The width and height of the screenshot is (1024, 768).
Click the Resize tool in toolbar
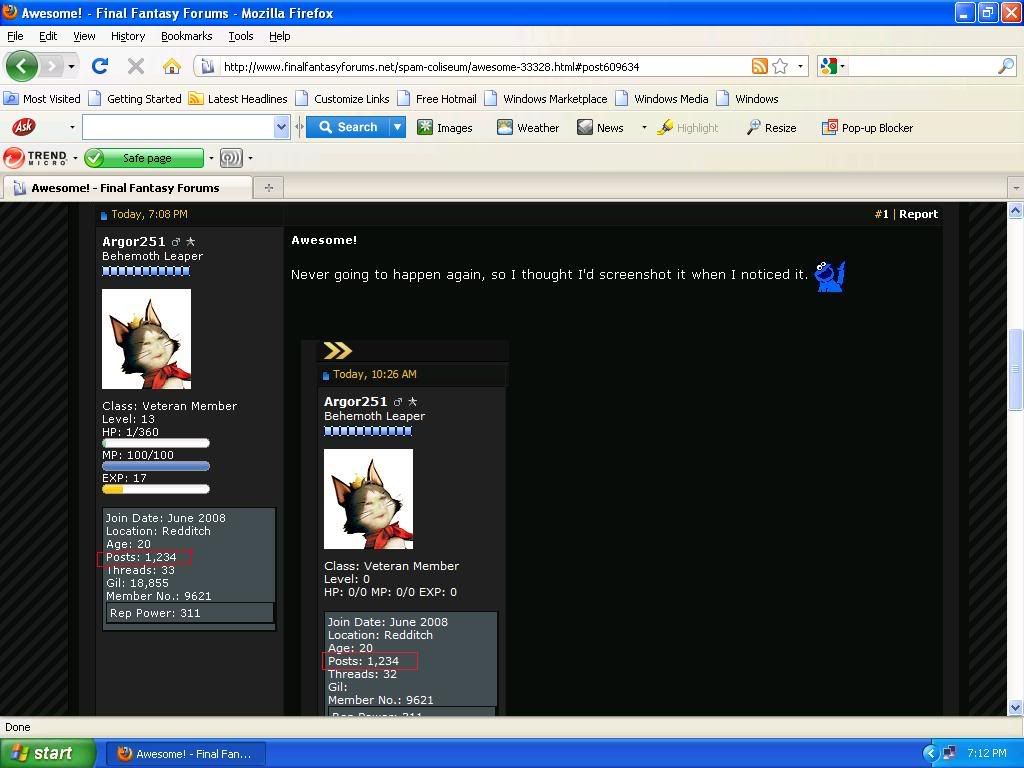771,128
